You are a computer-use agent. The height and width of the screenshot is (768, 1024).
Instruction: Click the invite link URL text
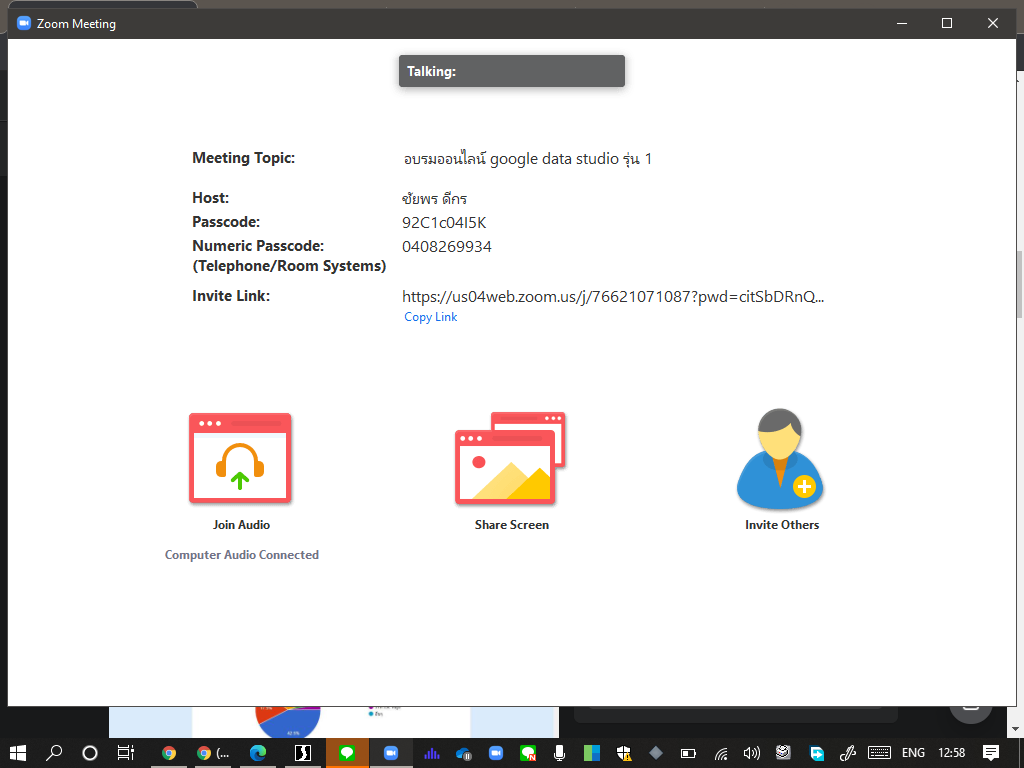point(613,296)
